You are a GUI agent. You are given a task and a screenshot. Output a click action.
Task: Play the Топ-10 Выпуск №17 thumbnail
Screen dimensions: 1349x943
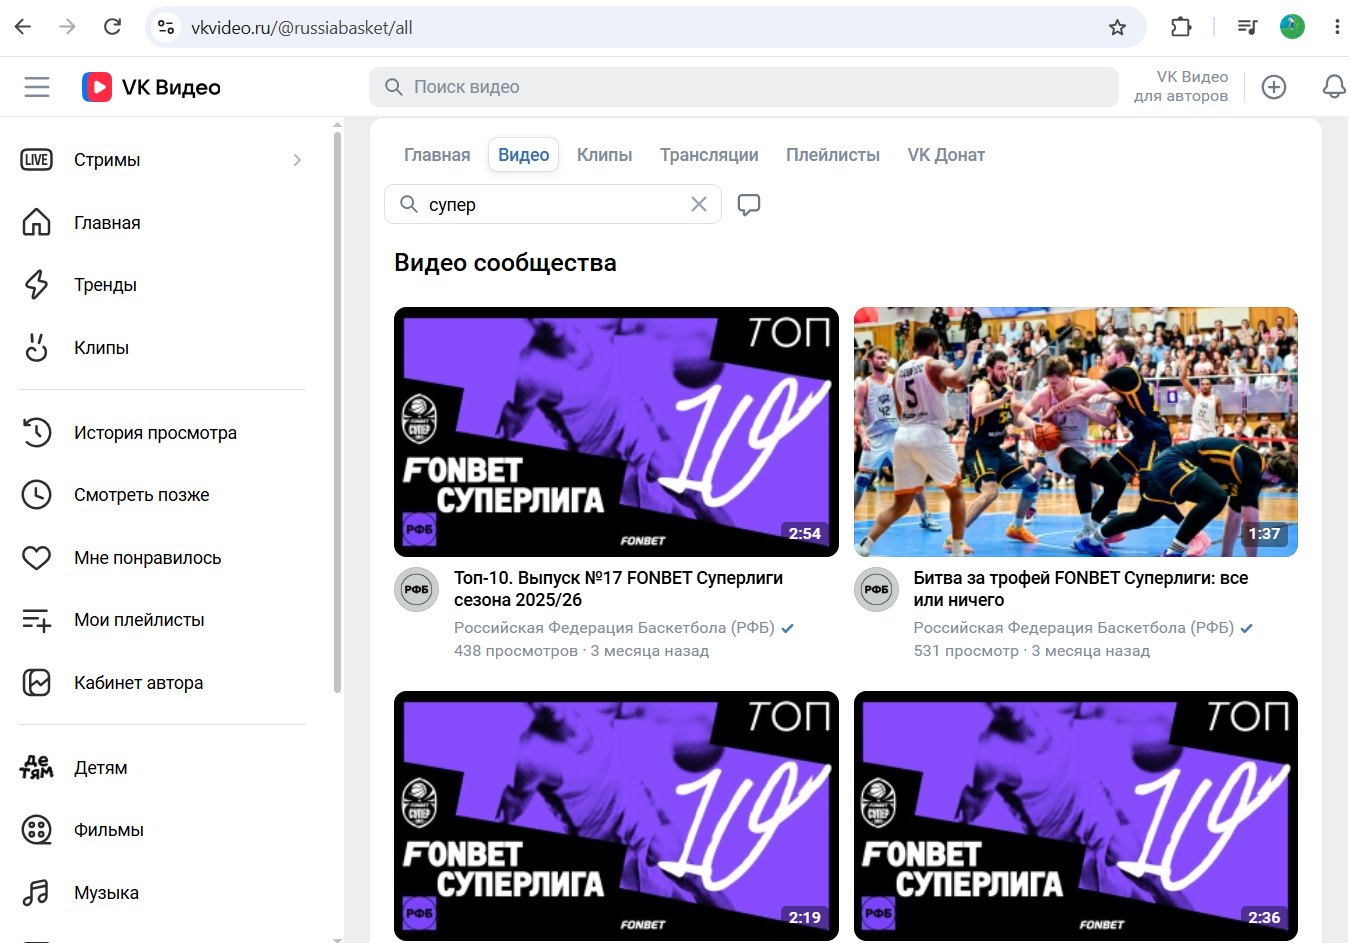click(x=616, y=432)
